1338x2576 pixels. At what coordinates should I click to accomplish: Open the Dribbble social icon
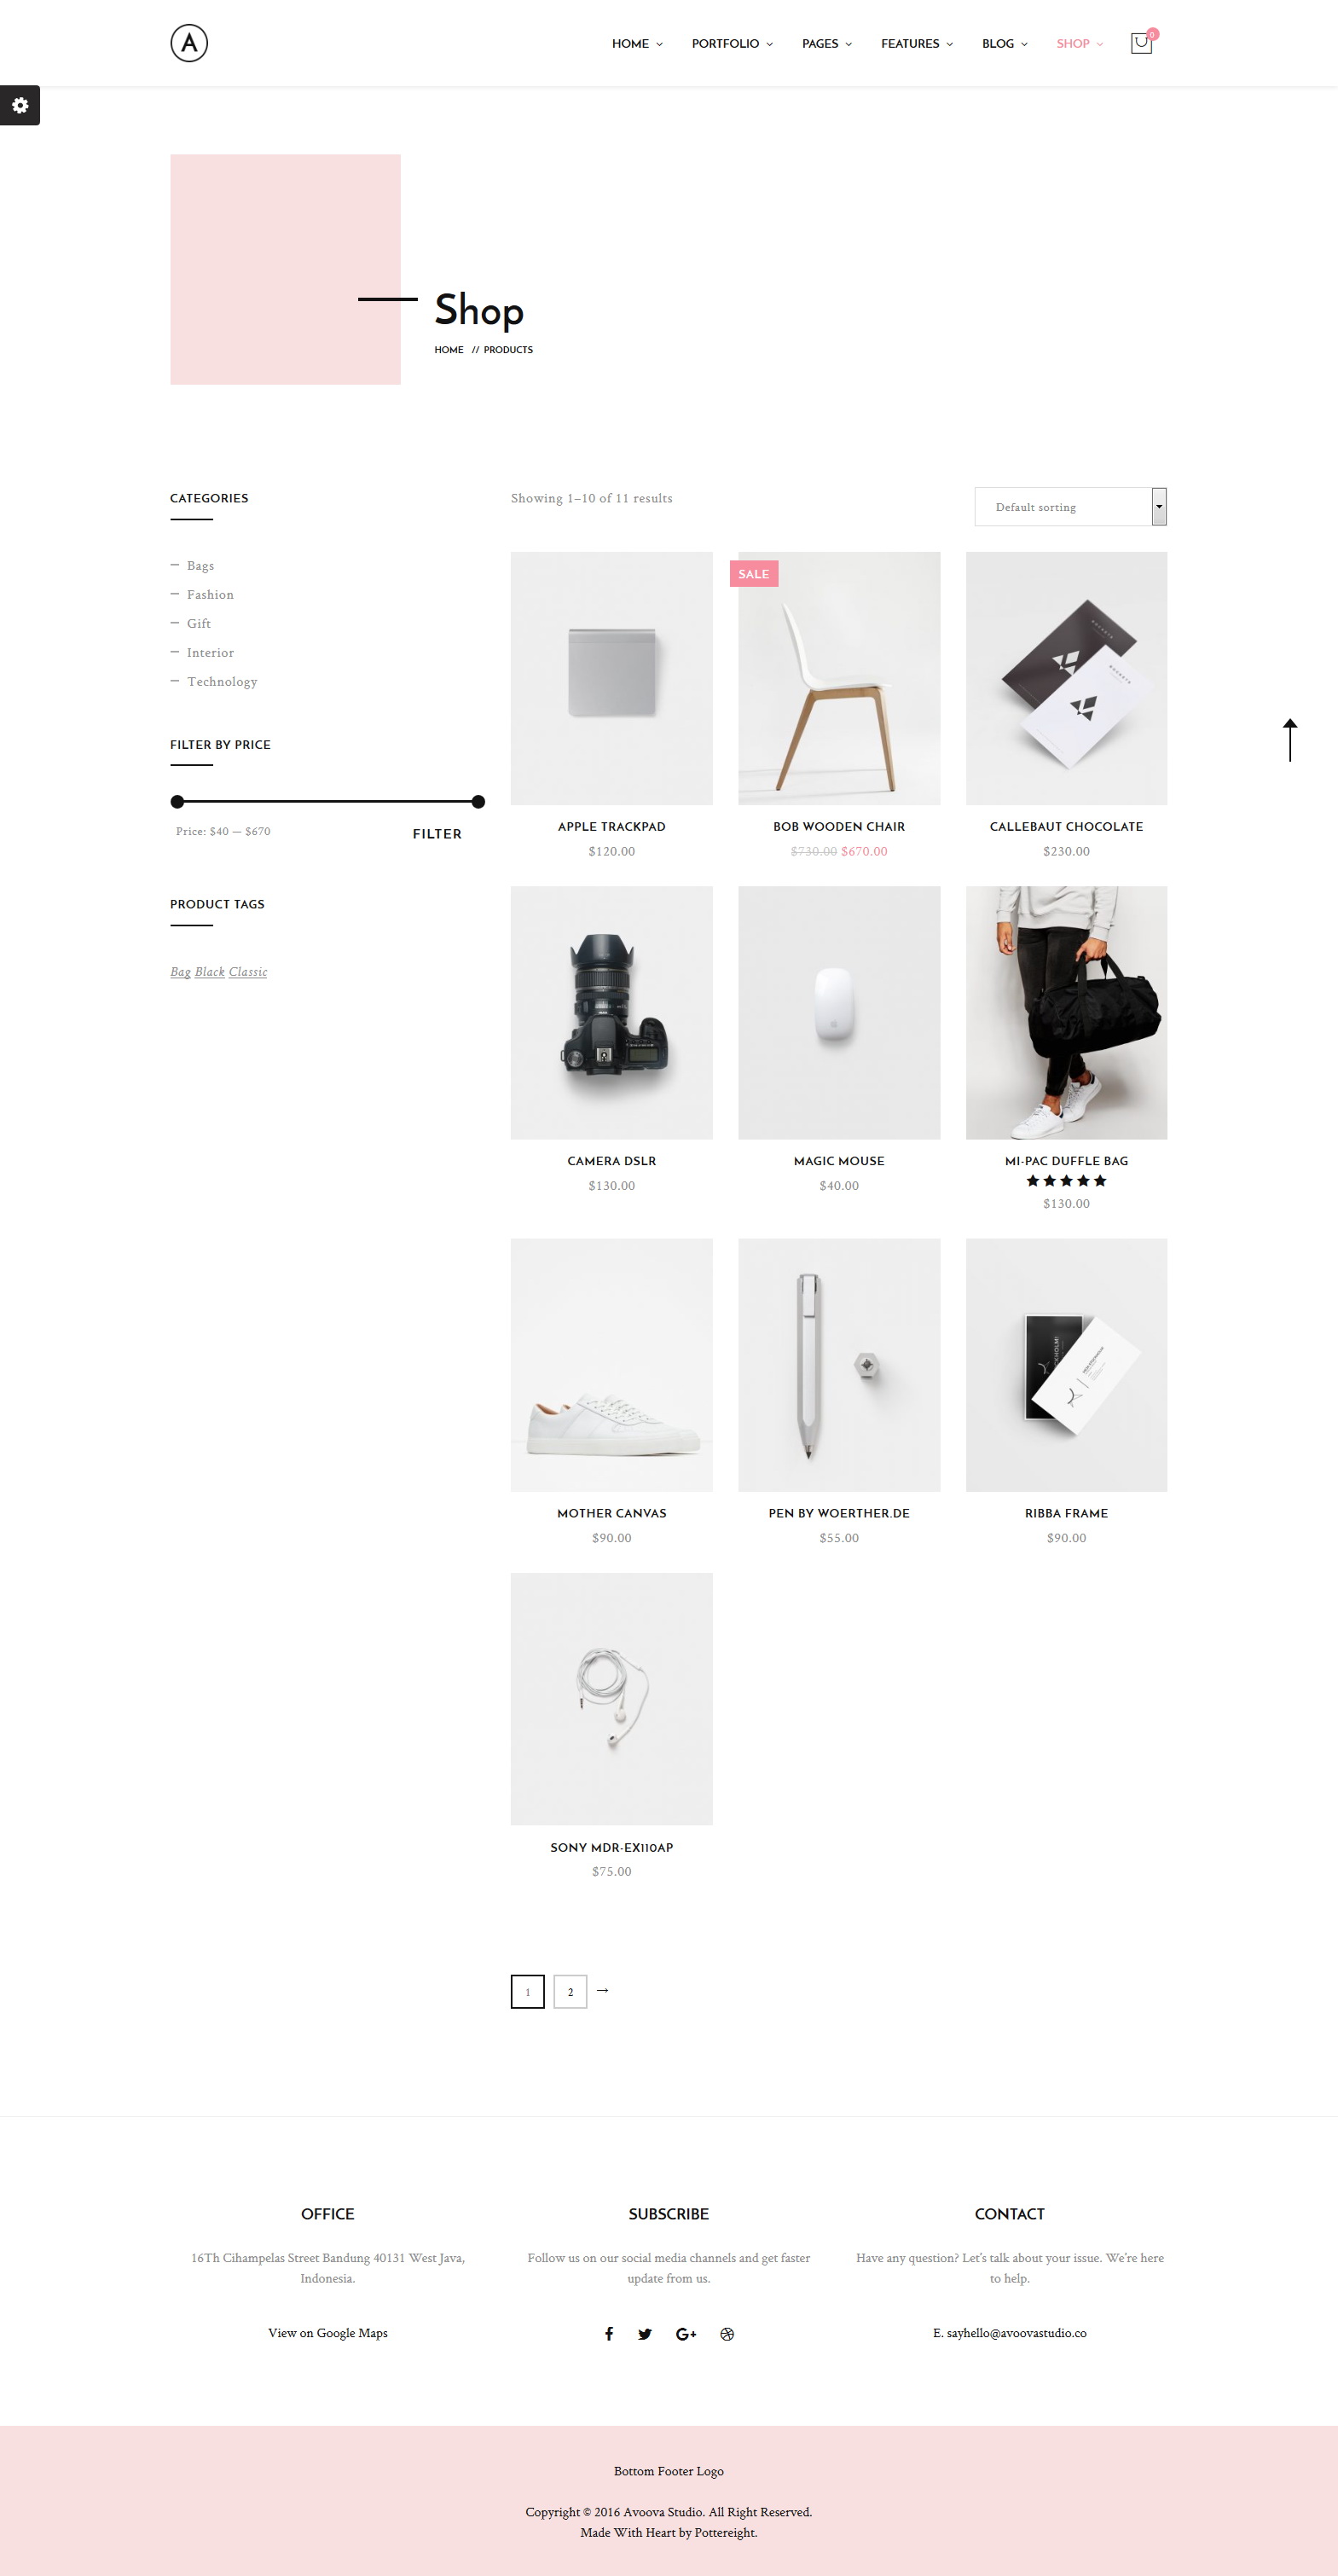pos(727,2333)
